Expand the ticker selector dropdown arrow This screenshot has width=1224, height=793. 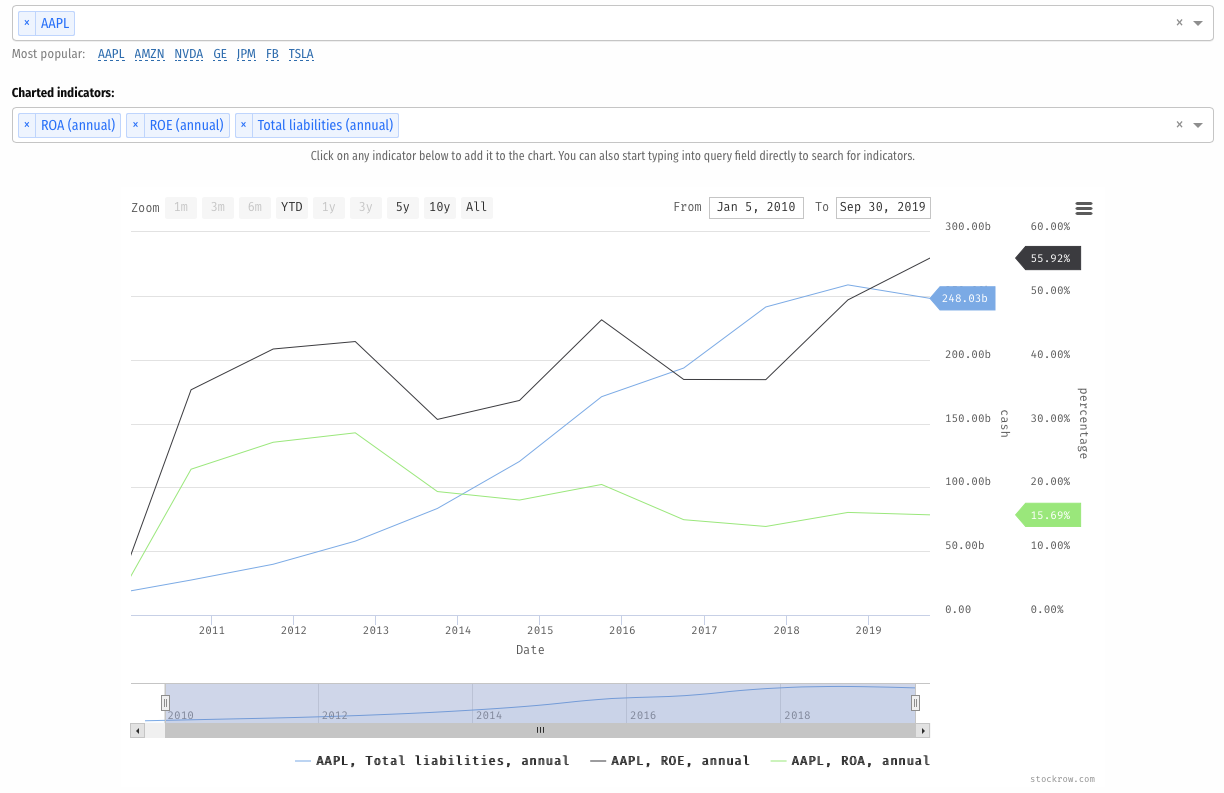coord(1198,23)
